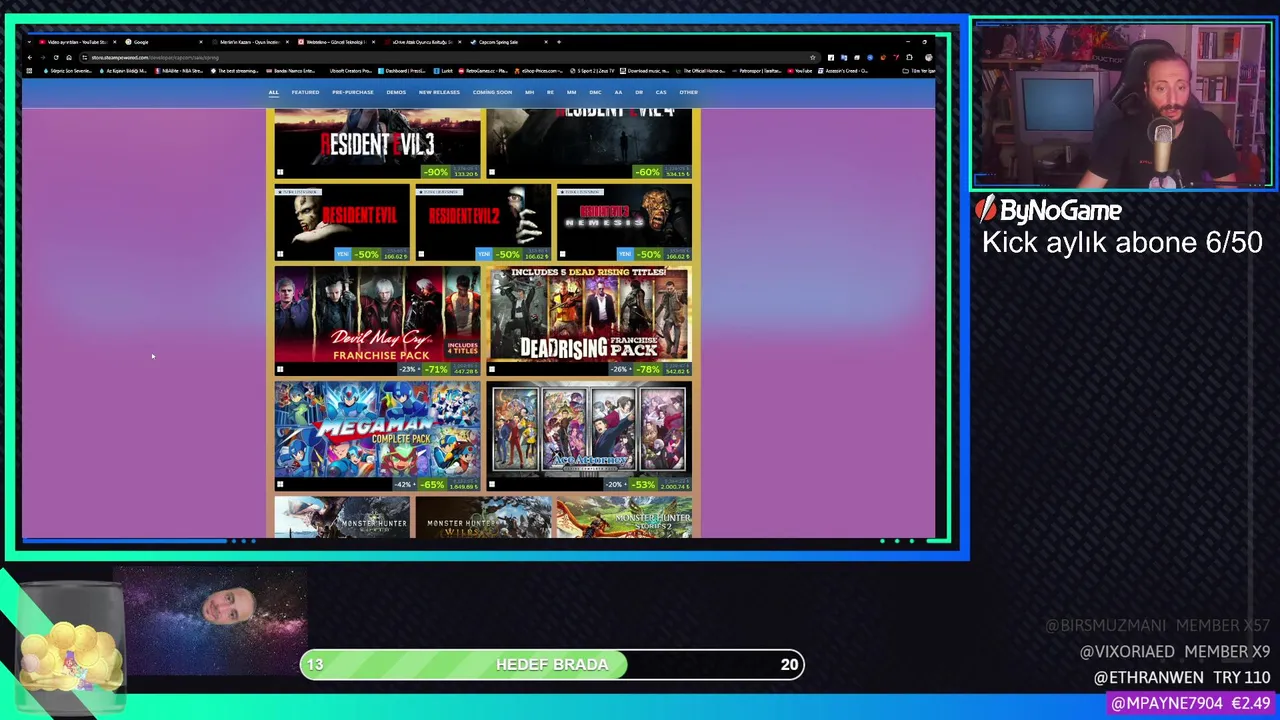Open the Resident Evil 3 Nemesis tile
Viewport: 1280px width, 720px height.
[x=624, y=223]
